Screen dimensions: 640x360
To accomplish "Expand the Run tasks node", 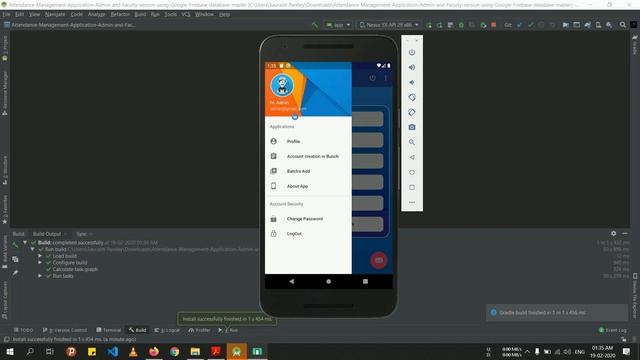I will tap(40, 276).
